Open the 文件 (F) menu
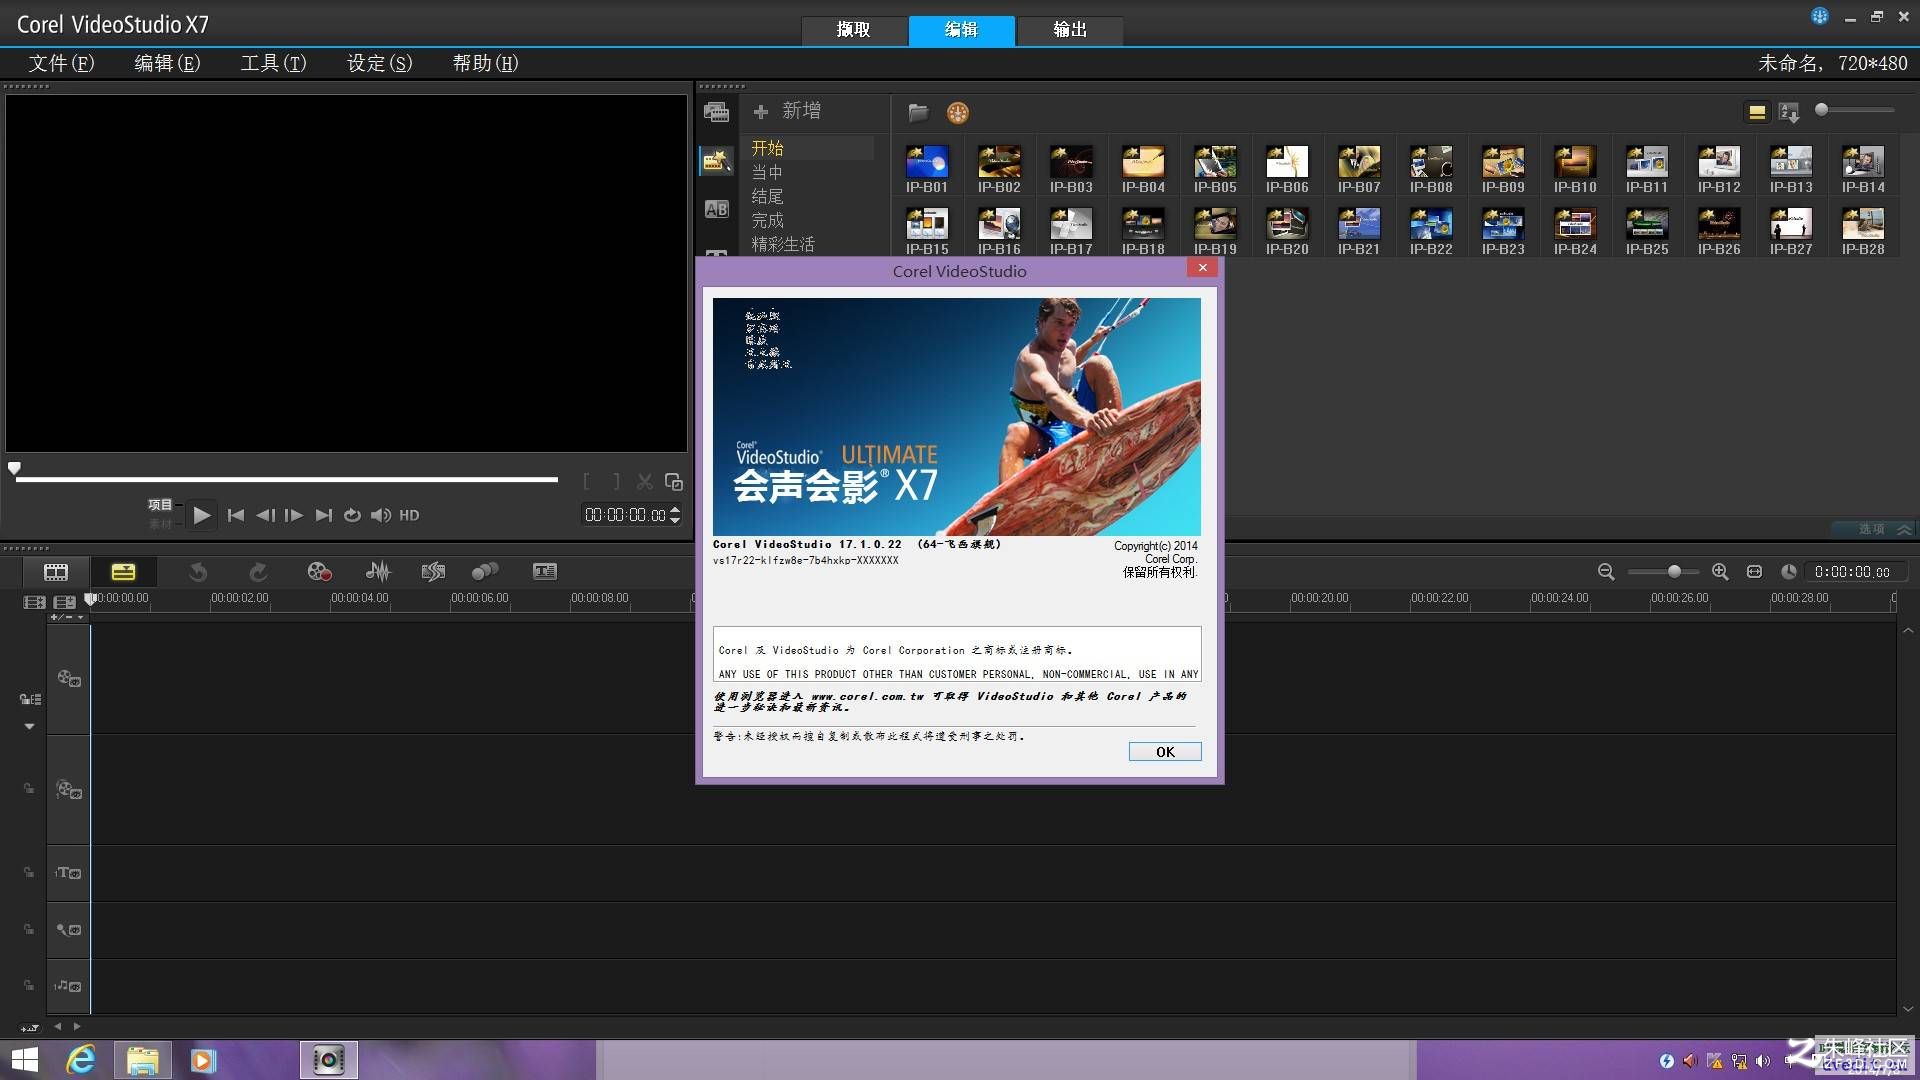Viewport: 1920px width, 1080px height. (x=61, y=63)
